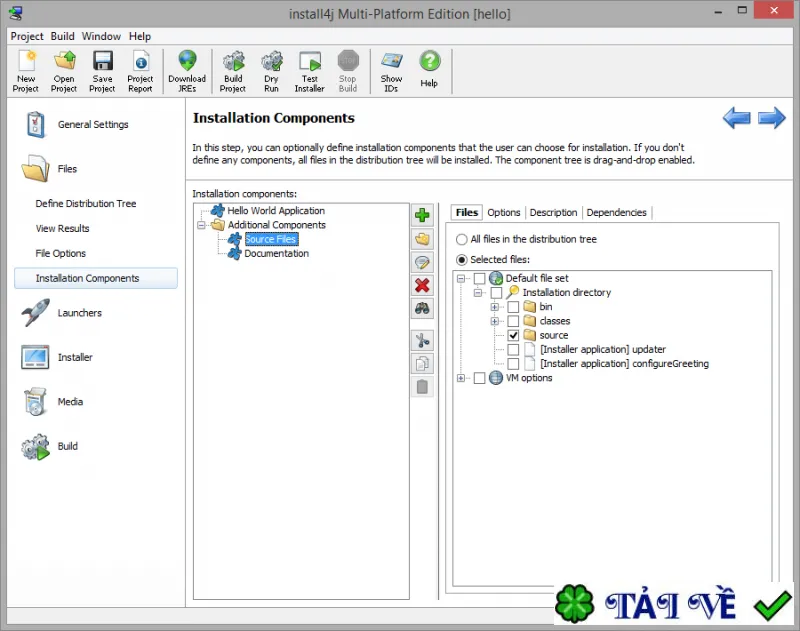Select the source folder row
800x631 pixels.
554,335
